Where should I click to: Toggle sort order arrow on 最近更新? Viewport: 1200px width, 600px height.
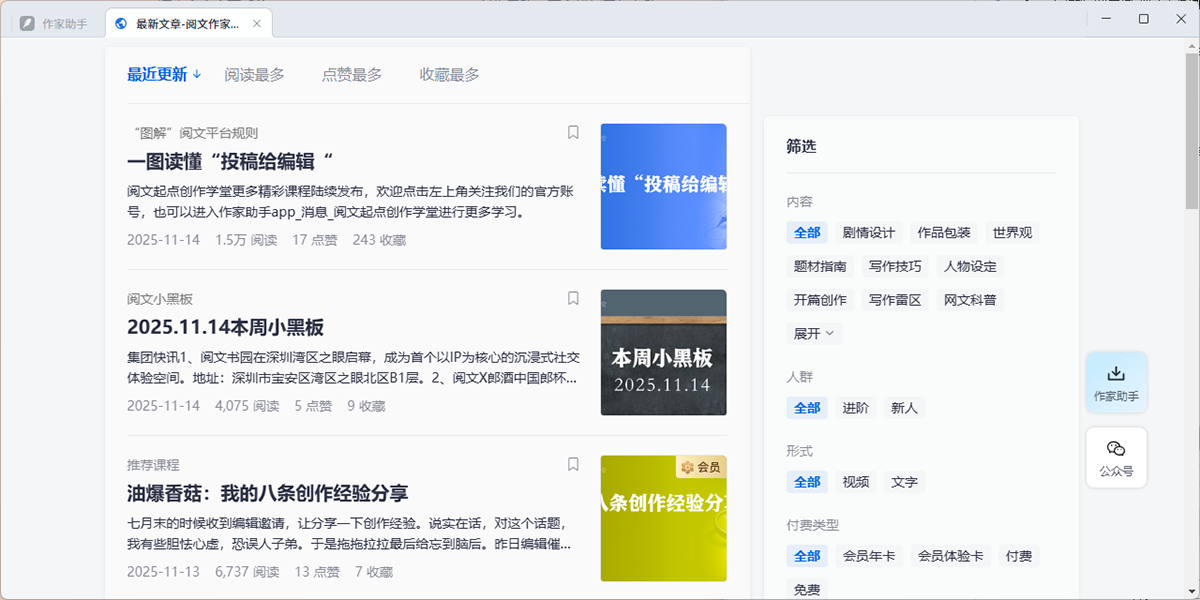(x=197, y=74)
